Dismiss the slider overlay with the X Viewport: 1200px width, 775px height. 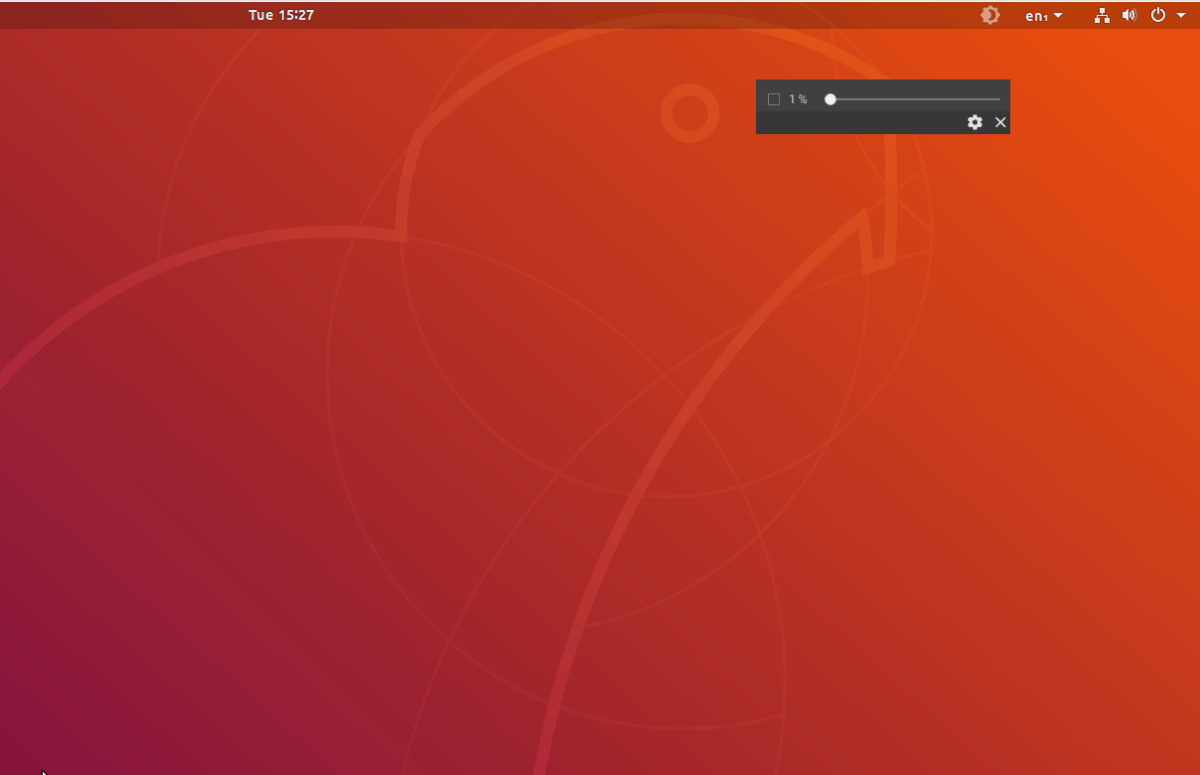1000,122
